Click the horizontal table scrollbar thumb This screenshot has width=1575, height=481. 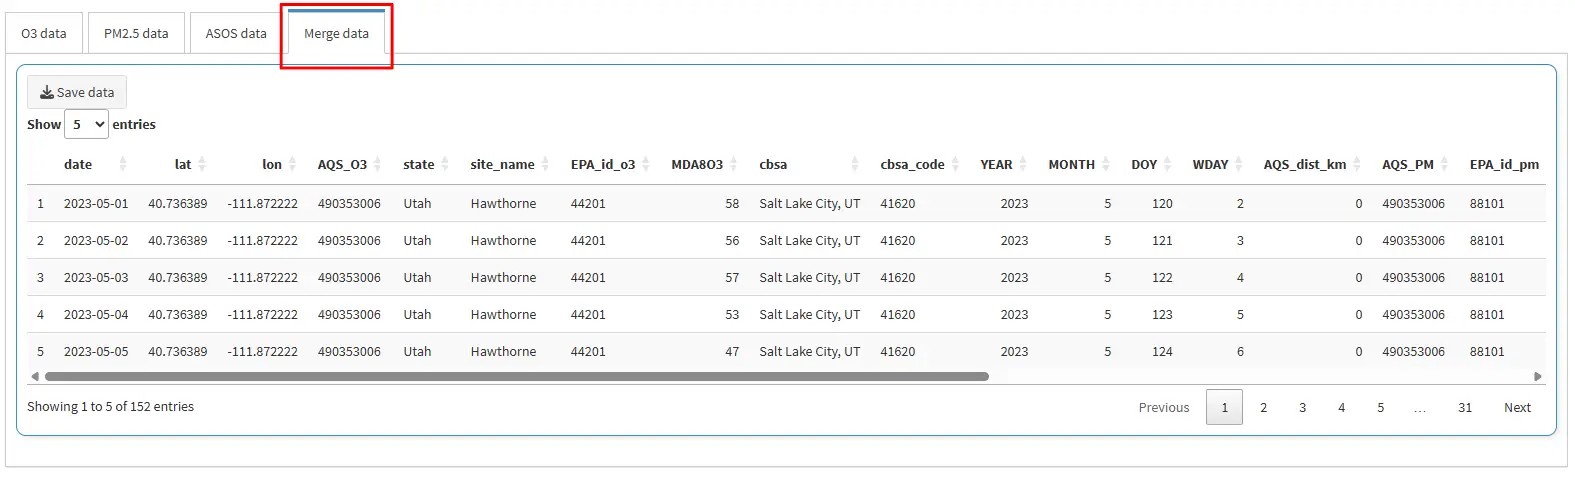point(516,377)
